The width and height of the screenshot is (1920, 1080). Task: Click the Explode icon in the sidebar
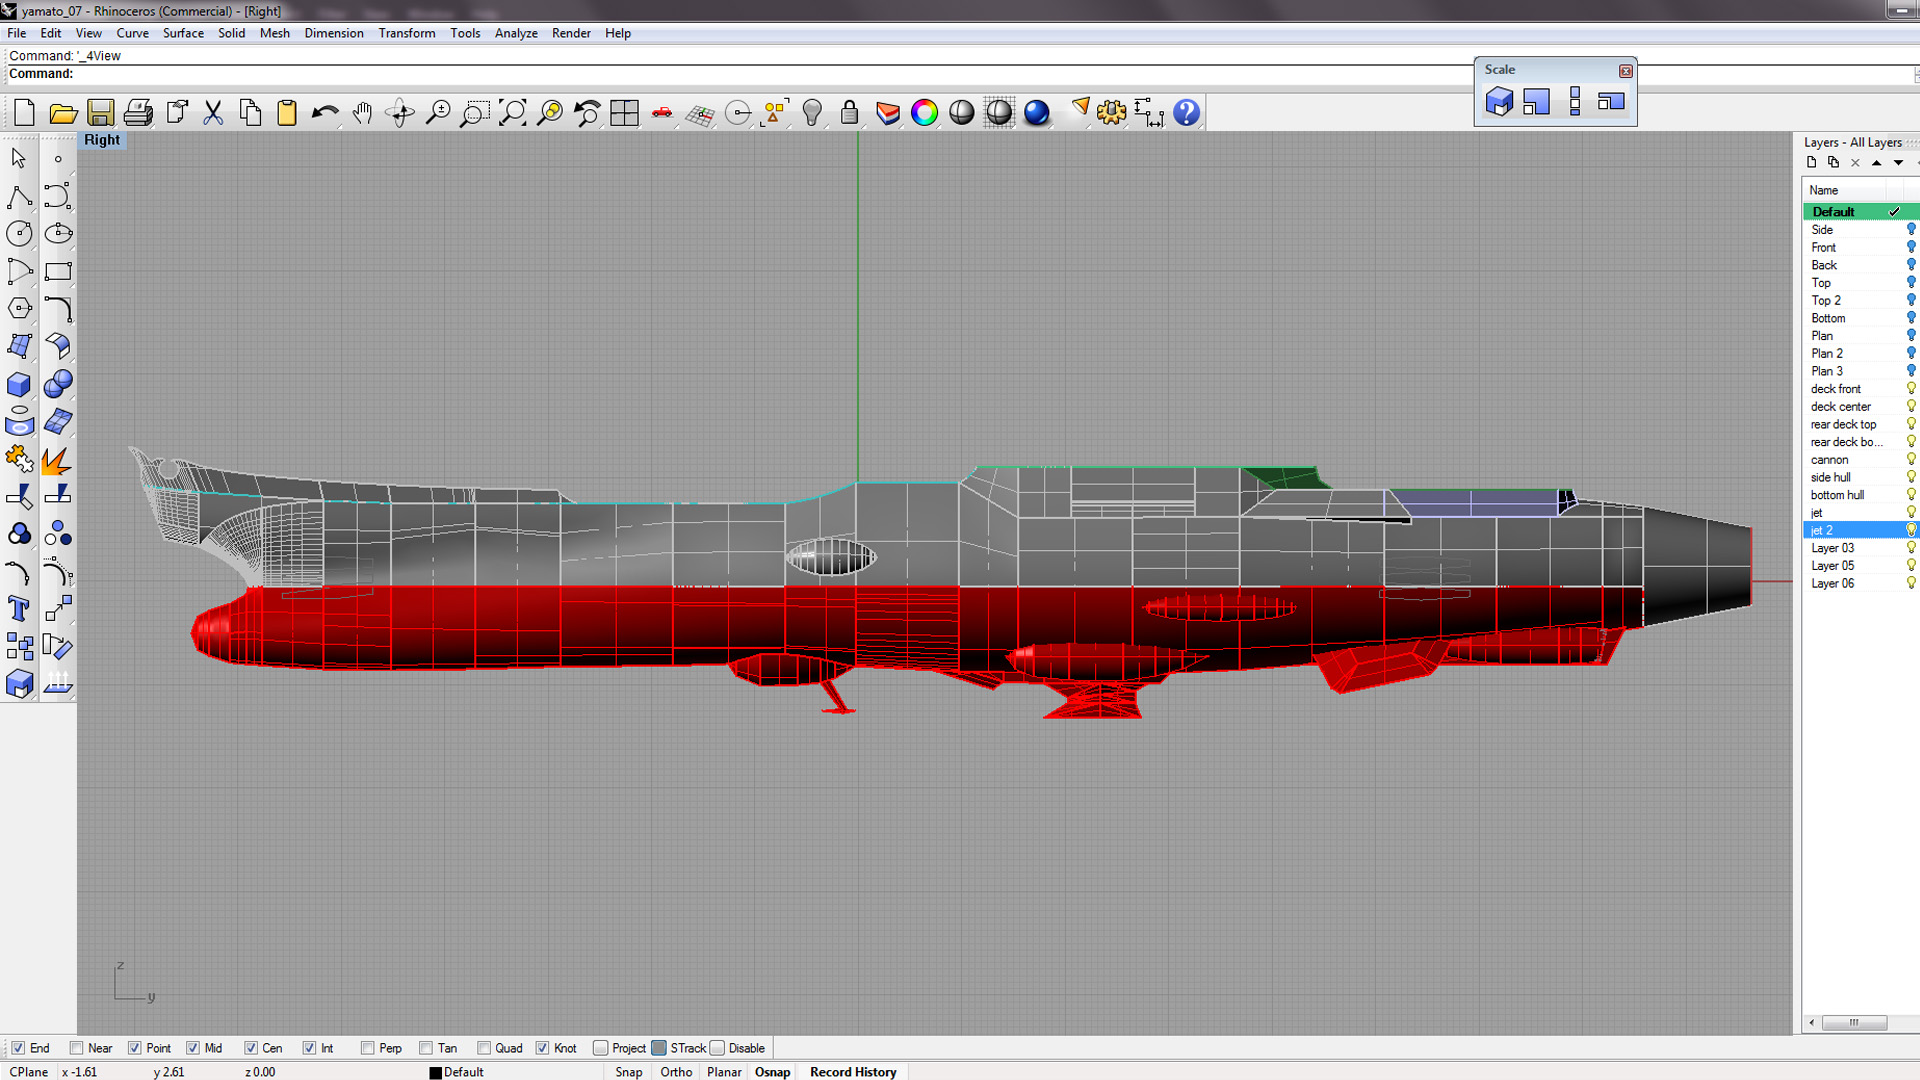tap(58, 459)
